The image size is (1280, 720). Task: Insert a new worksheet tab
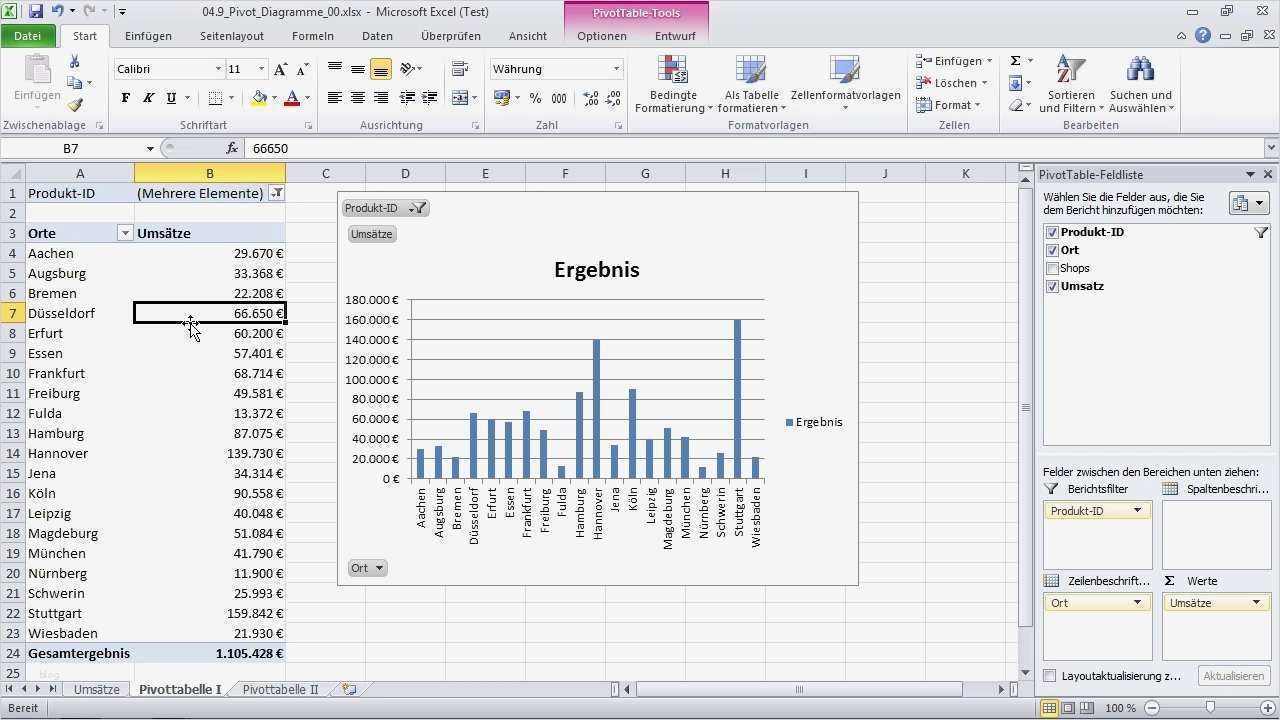(x=349, y=689)
